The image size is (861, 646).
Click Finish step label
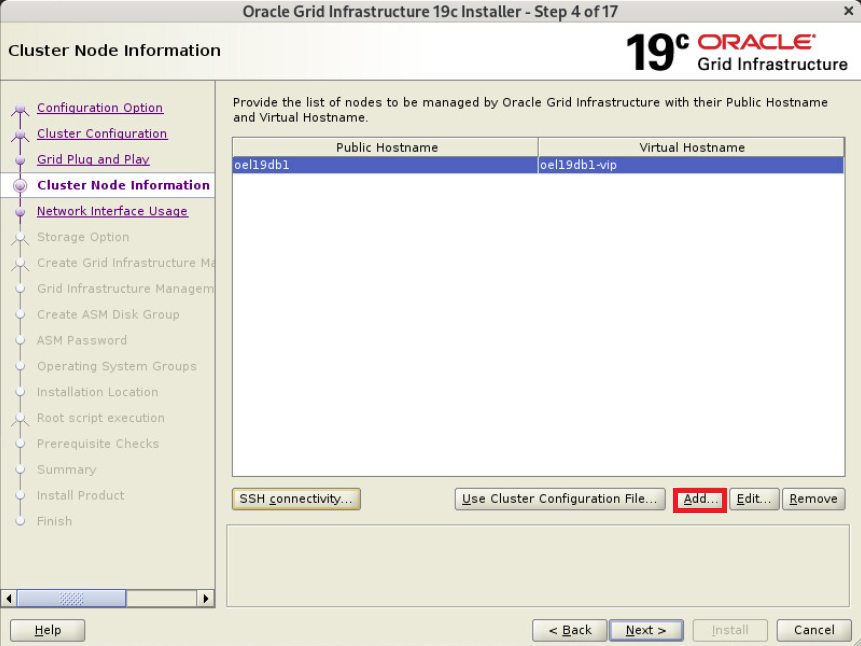click(54, 521)
